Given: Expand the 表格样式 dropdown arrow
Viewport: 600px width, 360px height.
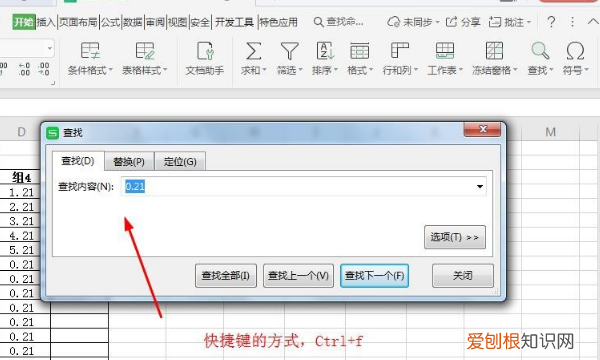Looking at the screenshot, I should tap(165, 70).
